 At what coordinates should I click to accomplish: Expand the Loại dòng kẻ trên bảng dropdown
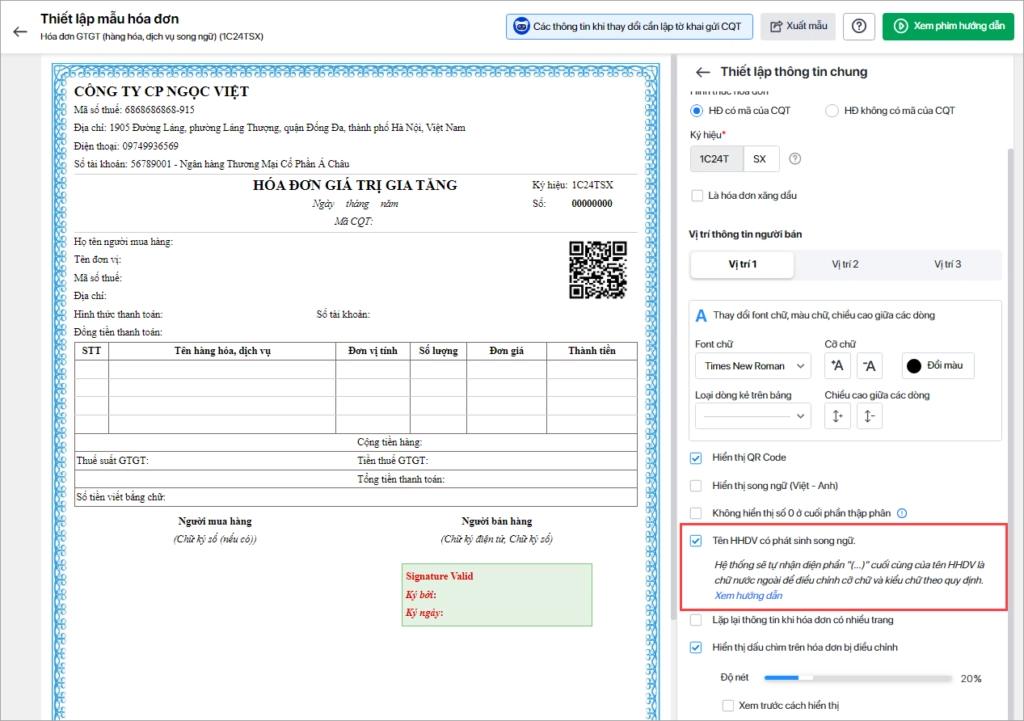coord(752,415)
